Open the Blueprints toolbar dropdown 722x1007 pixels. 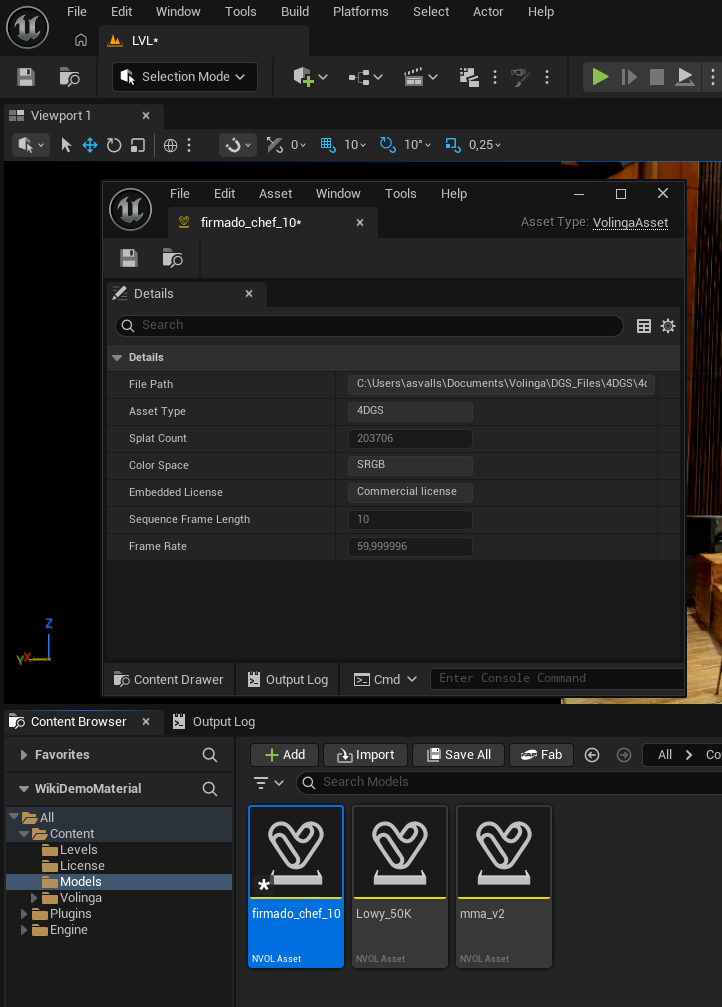[x=365, y=77]
